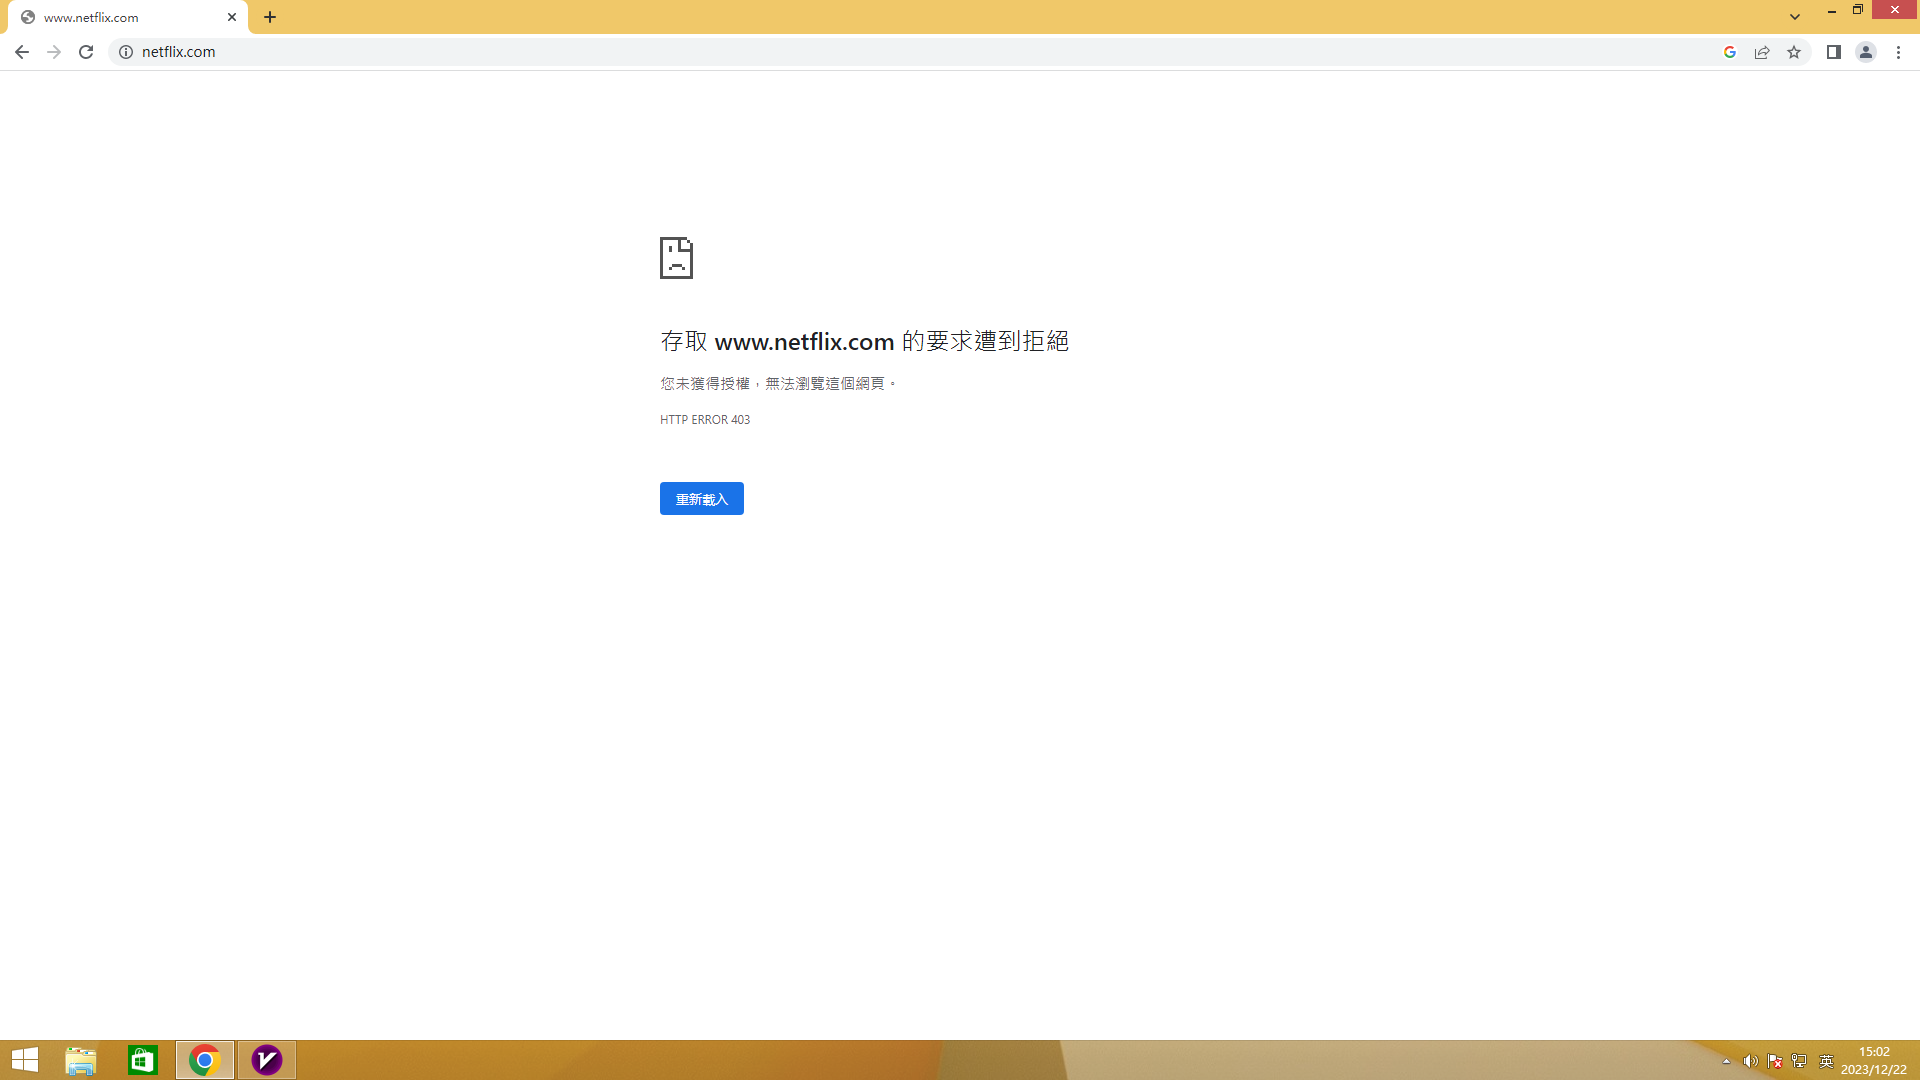Click the 英 input language indicator

[x=1826, y=1061]
